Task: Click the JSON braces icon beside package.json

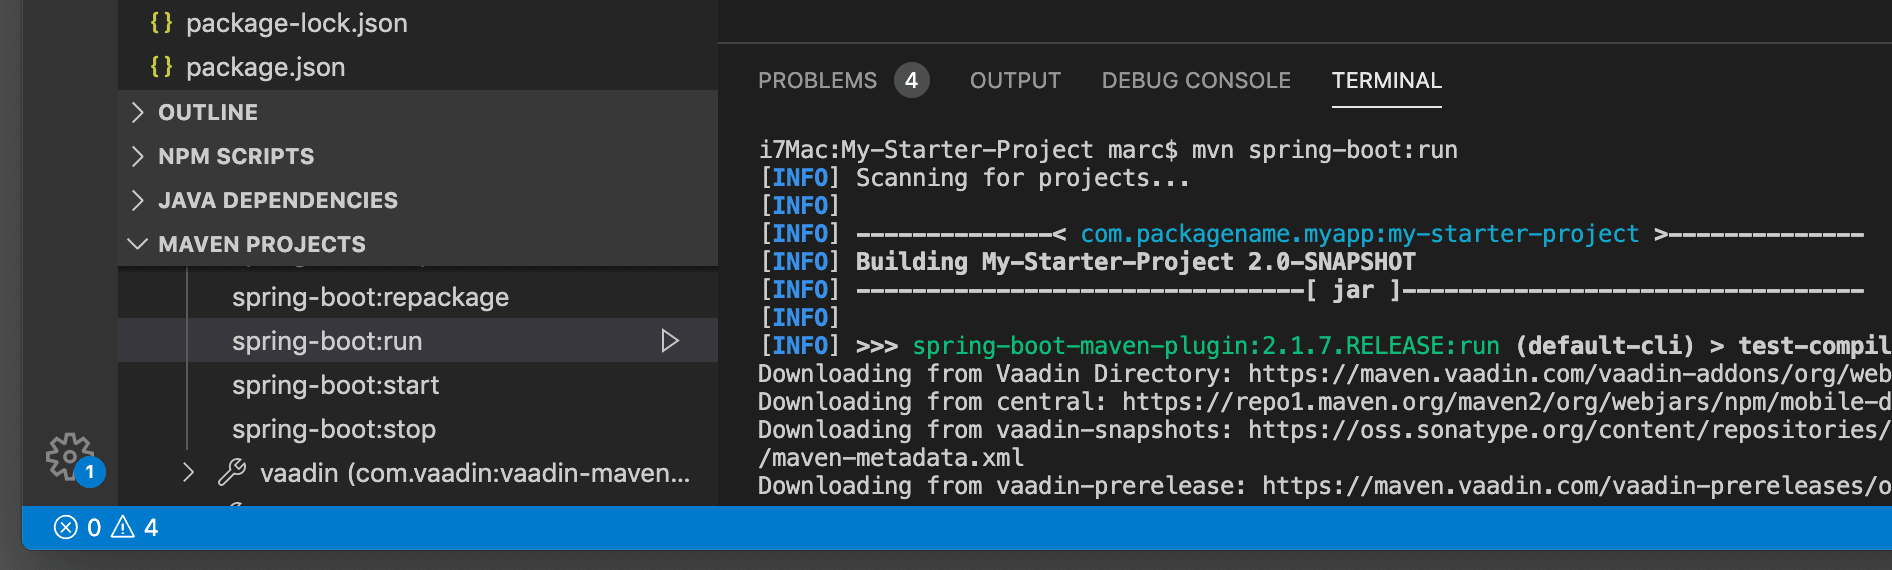Action: click(161, 67)
